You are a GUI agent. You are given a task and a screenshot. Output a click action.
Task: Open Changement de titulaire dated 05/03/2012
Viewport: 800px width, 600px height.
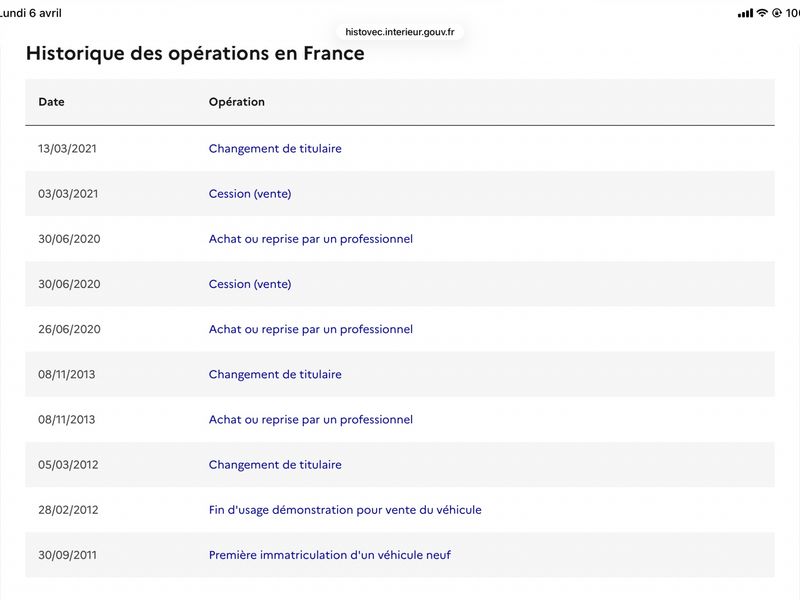[x=275, y=465]
